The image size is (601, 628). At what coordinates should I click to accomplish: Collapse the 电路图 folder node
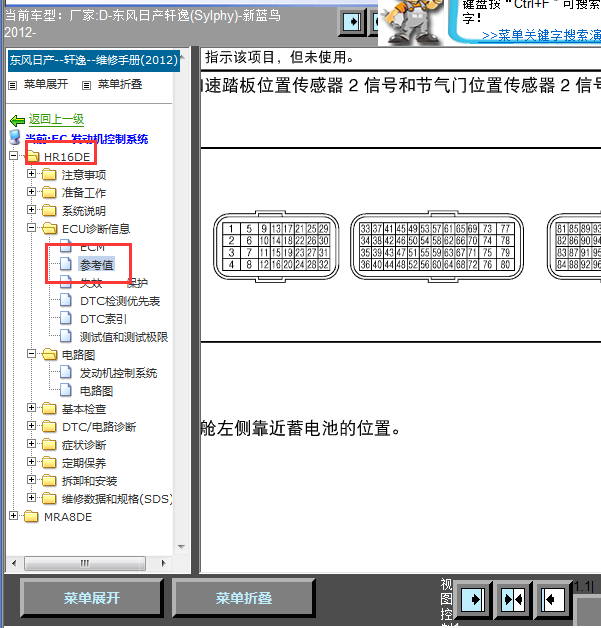tap(31, 354)
